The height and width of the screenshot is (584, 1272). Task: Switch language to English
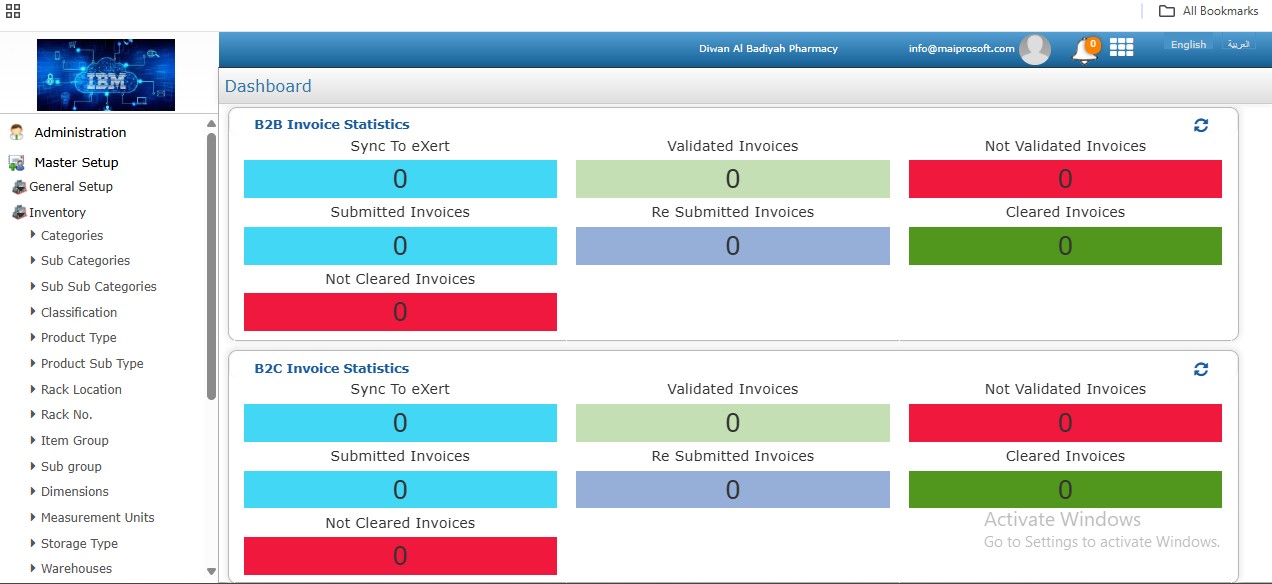[x=1188, y=45]
